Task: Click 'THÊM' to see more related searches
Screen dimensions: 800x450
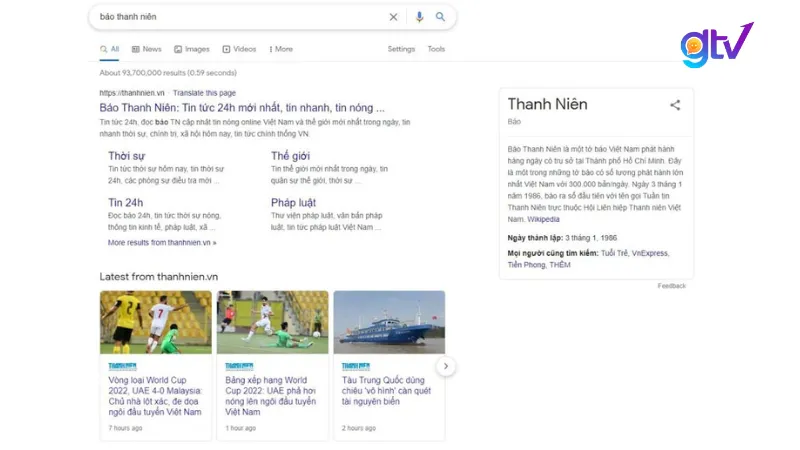Action: pyautogui.click(x=560, y=265)
